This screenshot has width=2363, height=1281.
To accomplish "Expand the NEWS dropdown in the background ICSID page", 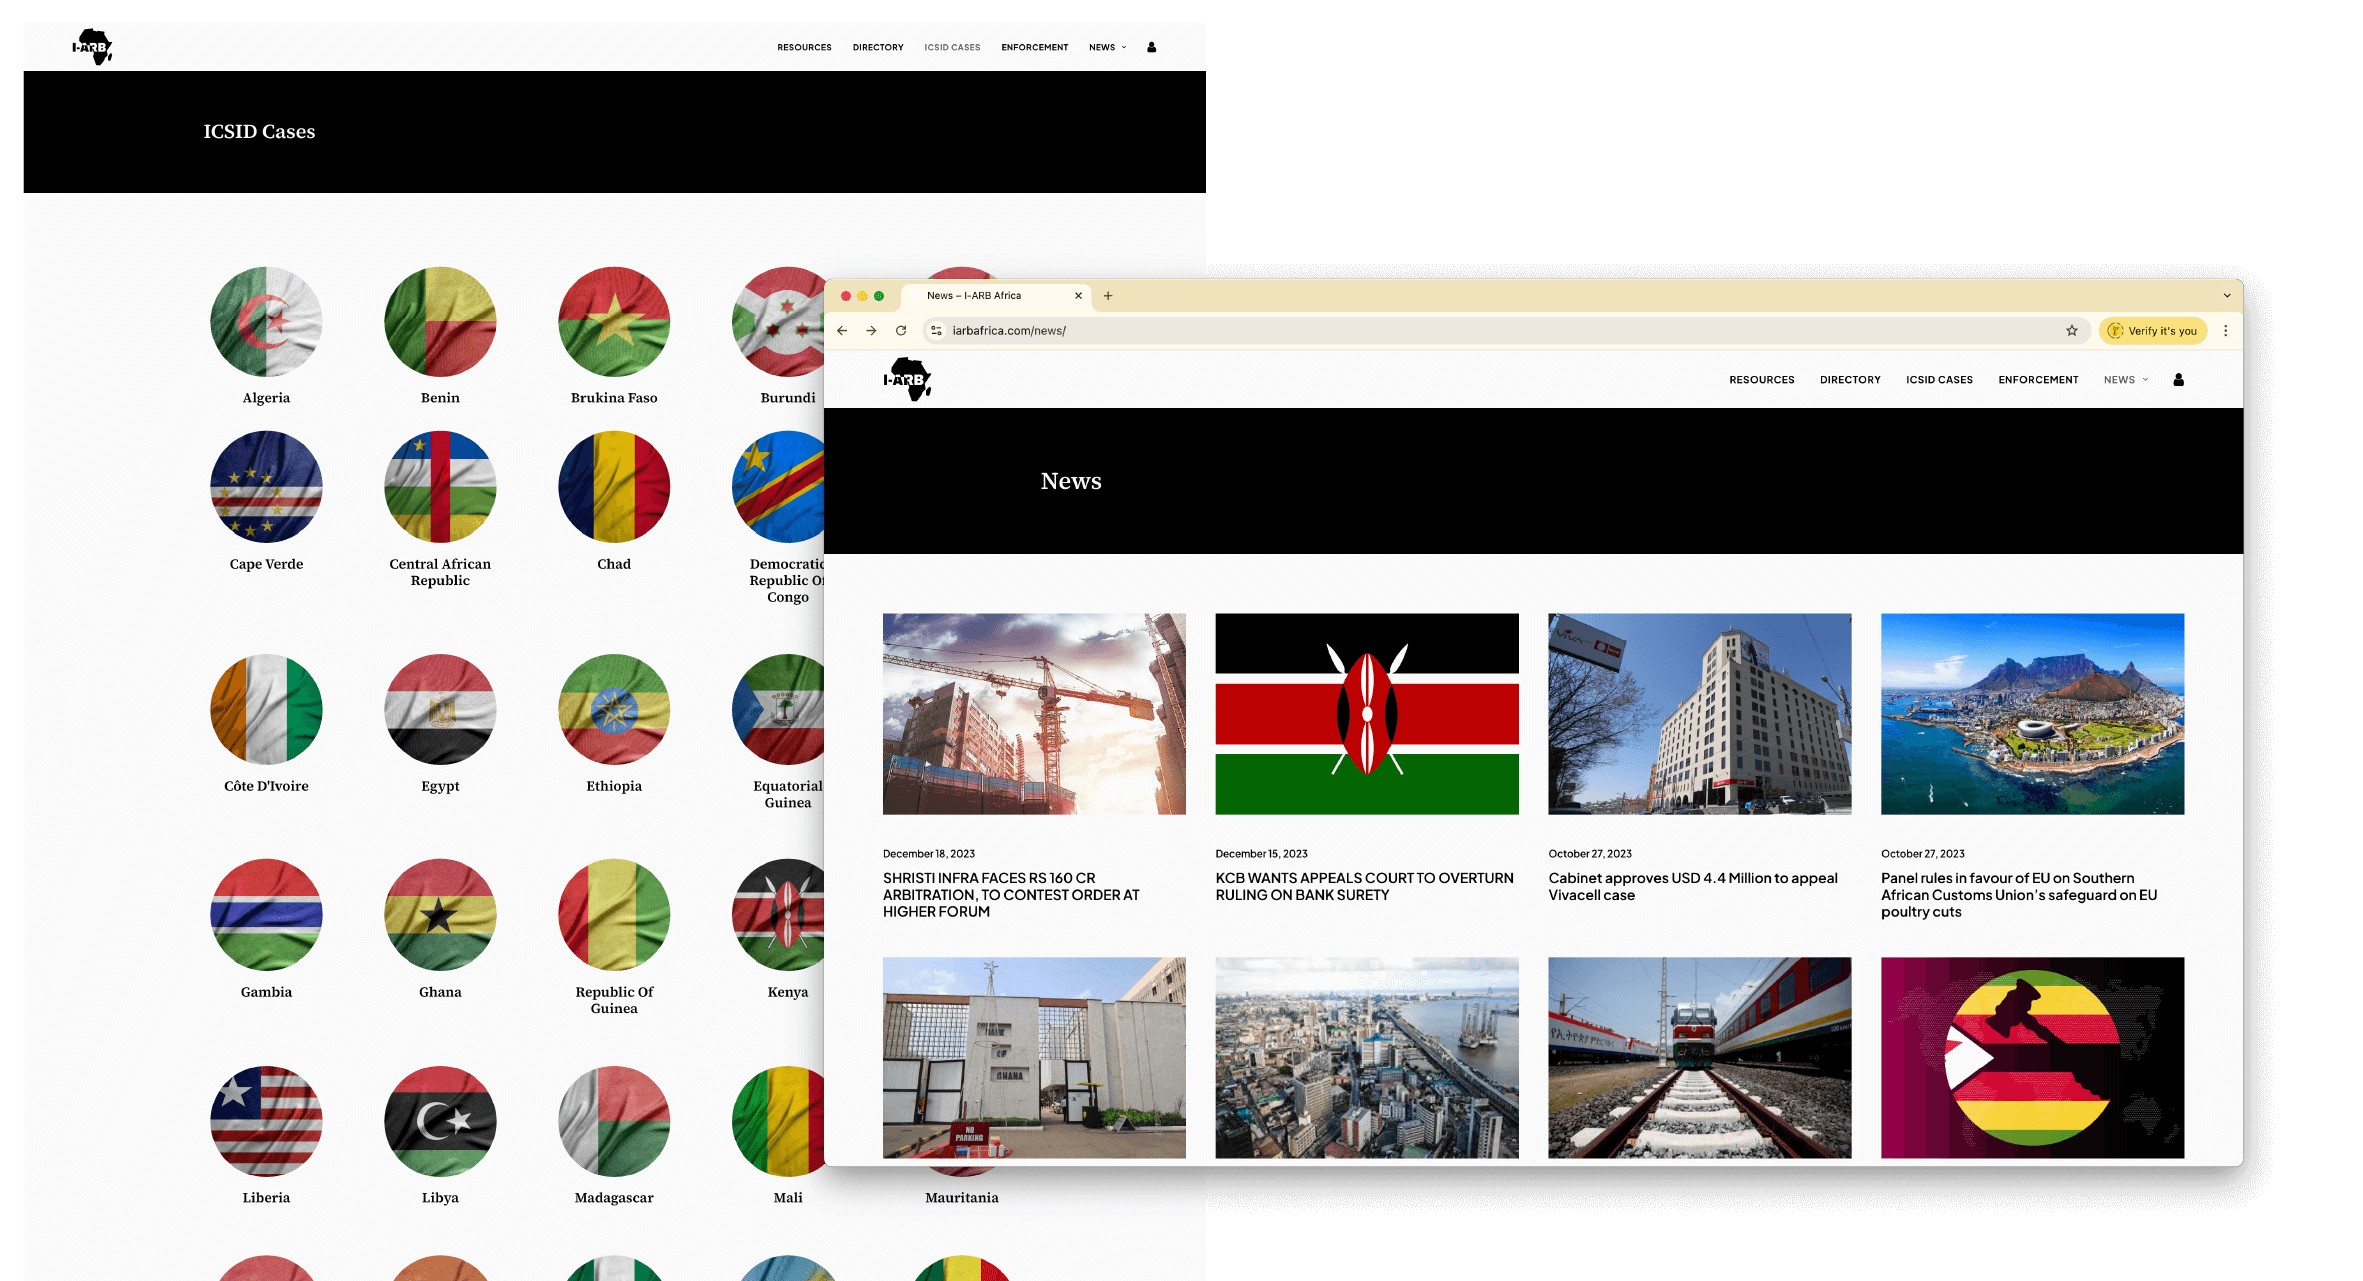I will pyautogui.click(x=1107, y=47).
